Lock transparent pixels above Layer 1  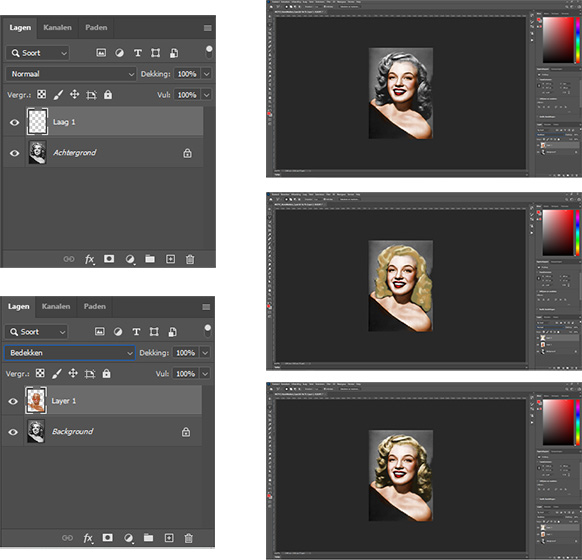tap(40, 373)
